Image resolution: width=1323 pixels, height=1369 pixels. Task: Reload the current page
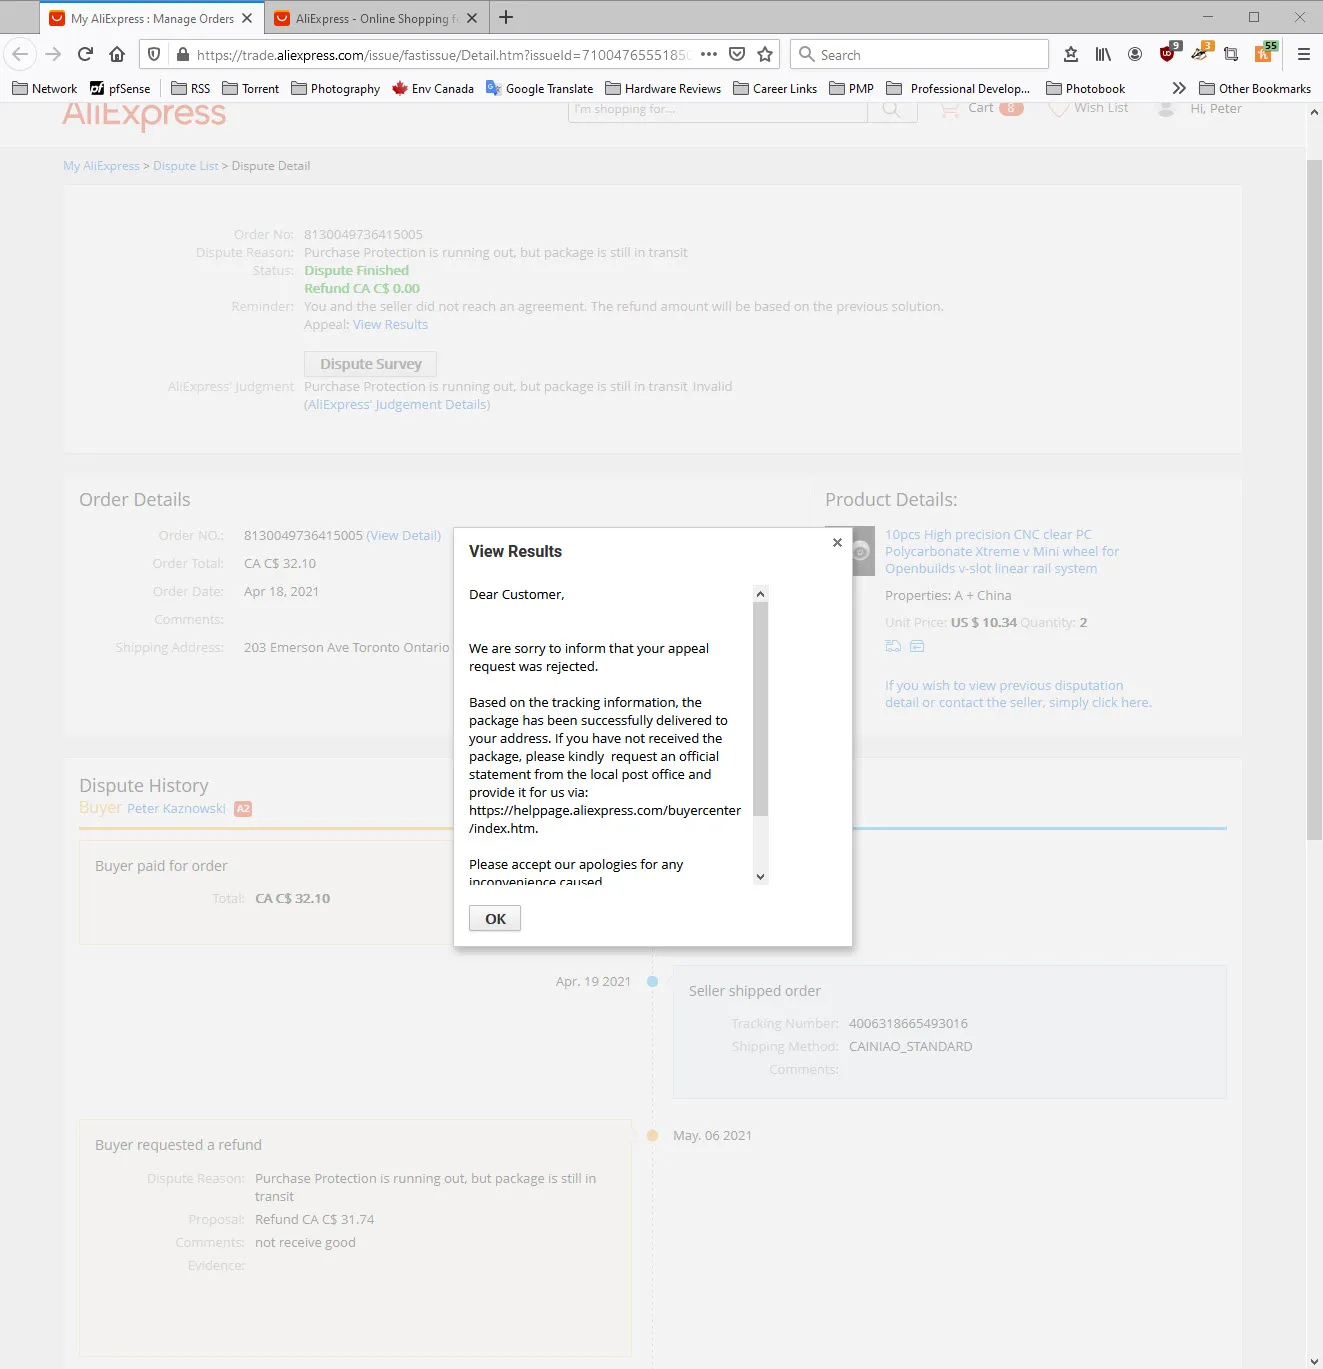click(x=85, y=54)
